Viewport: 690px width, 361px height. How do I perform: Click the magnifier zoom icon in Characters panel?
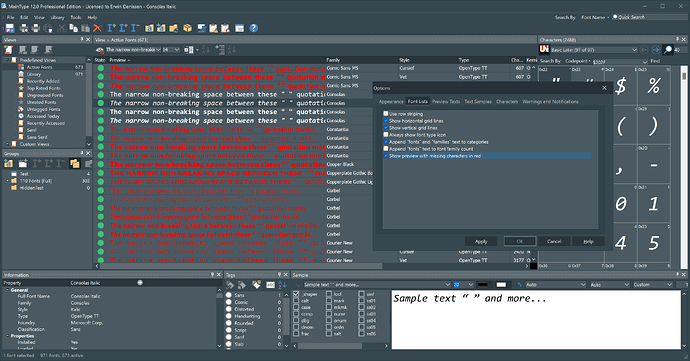668,50
